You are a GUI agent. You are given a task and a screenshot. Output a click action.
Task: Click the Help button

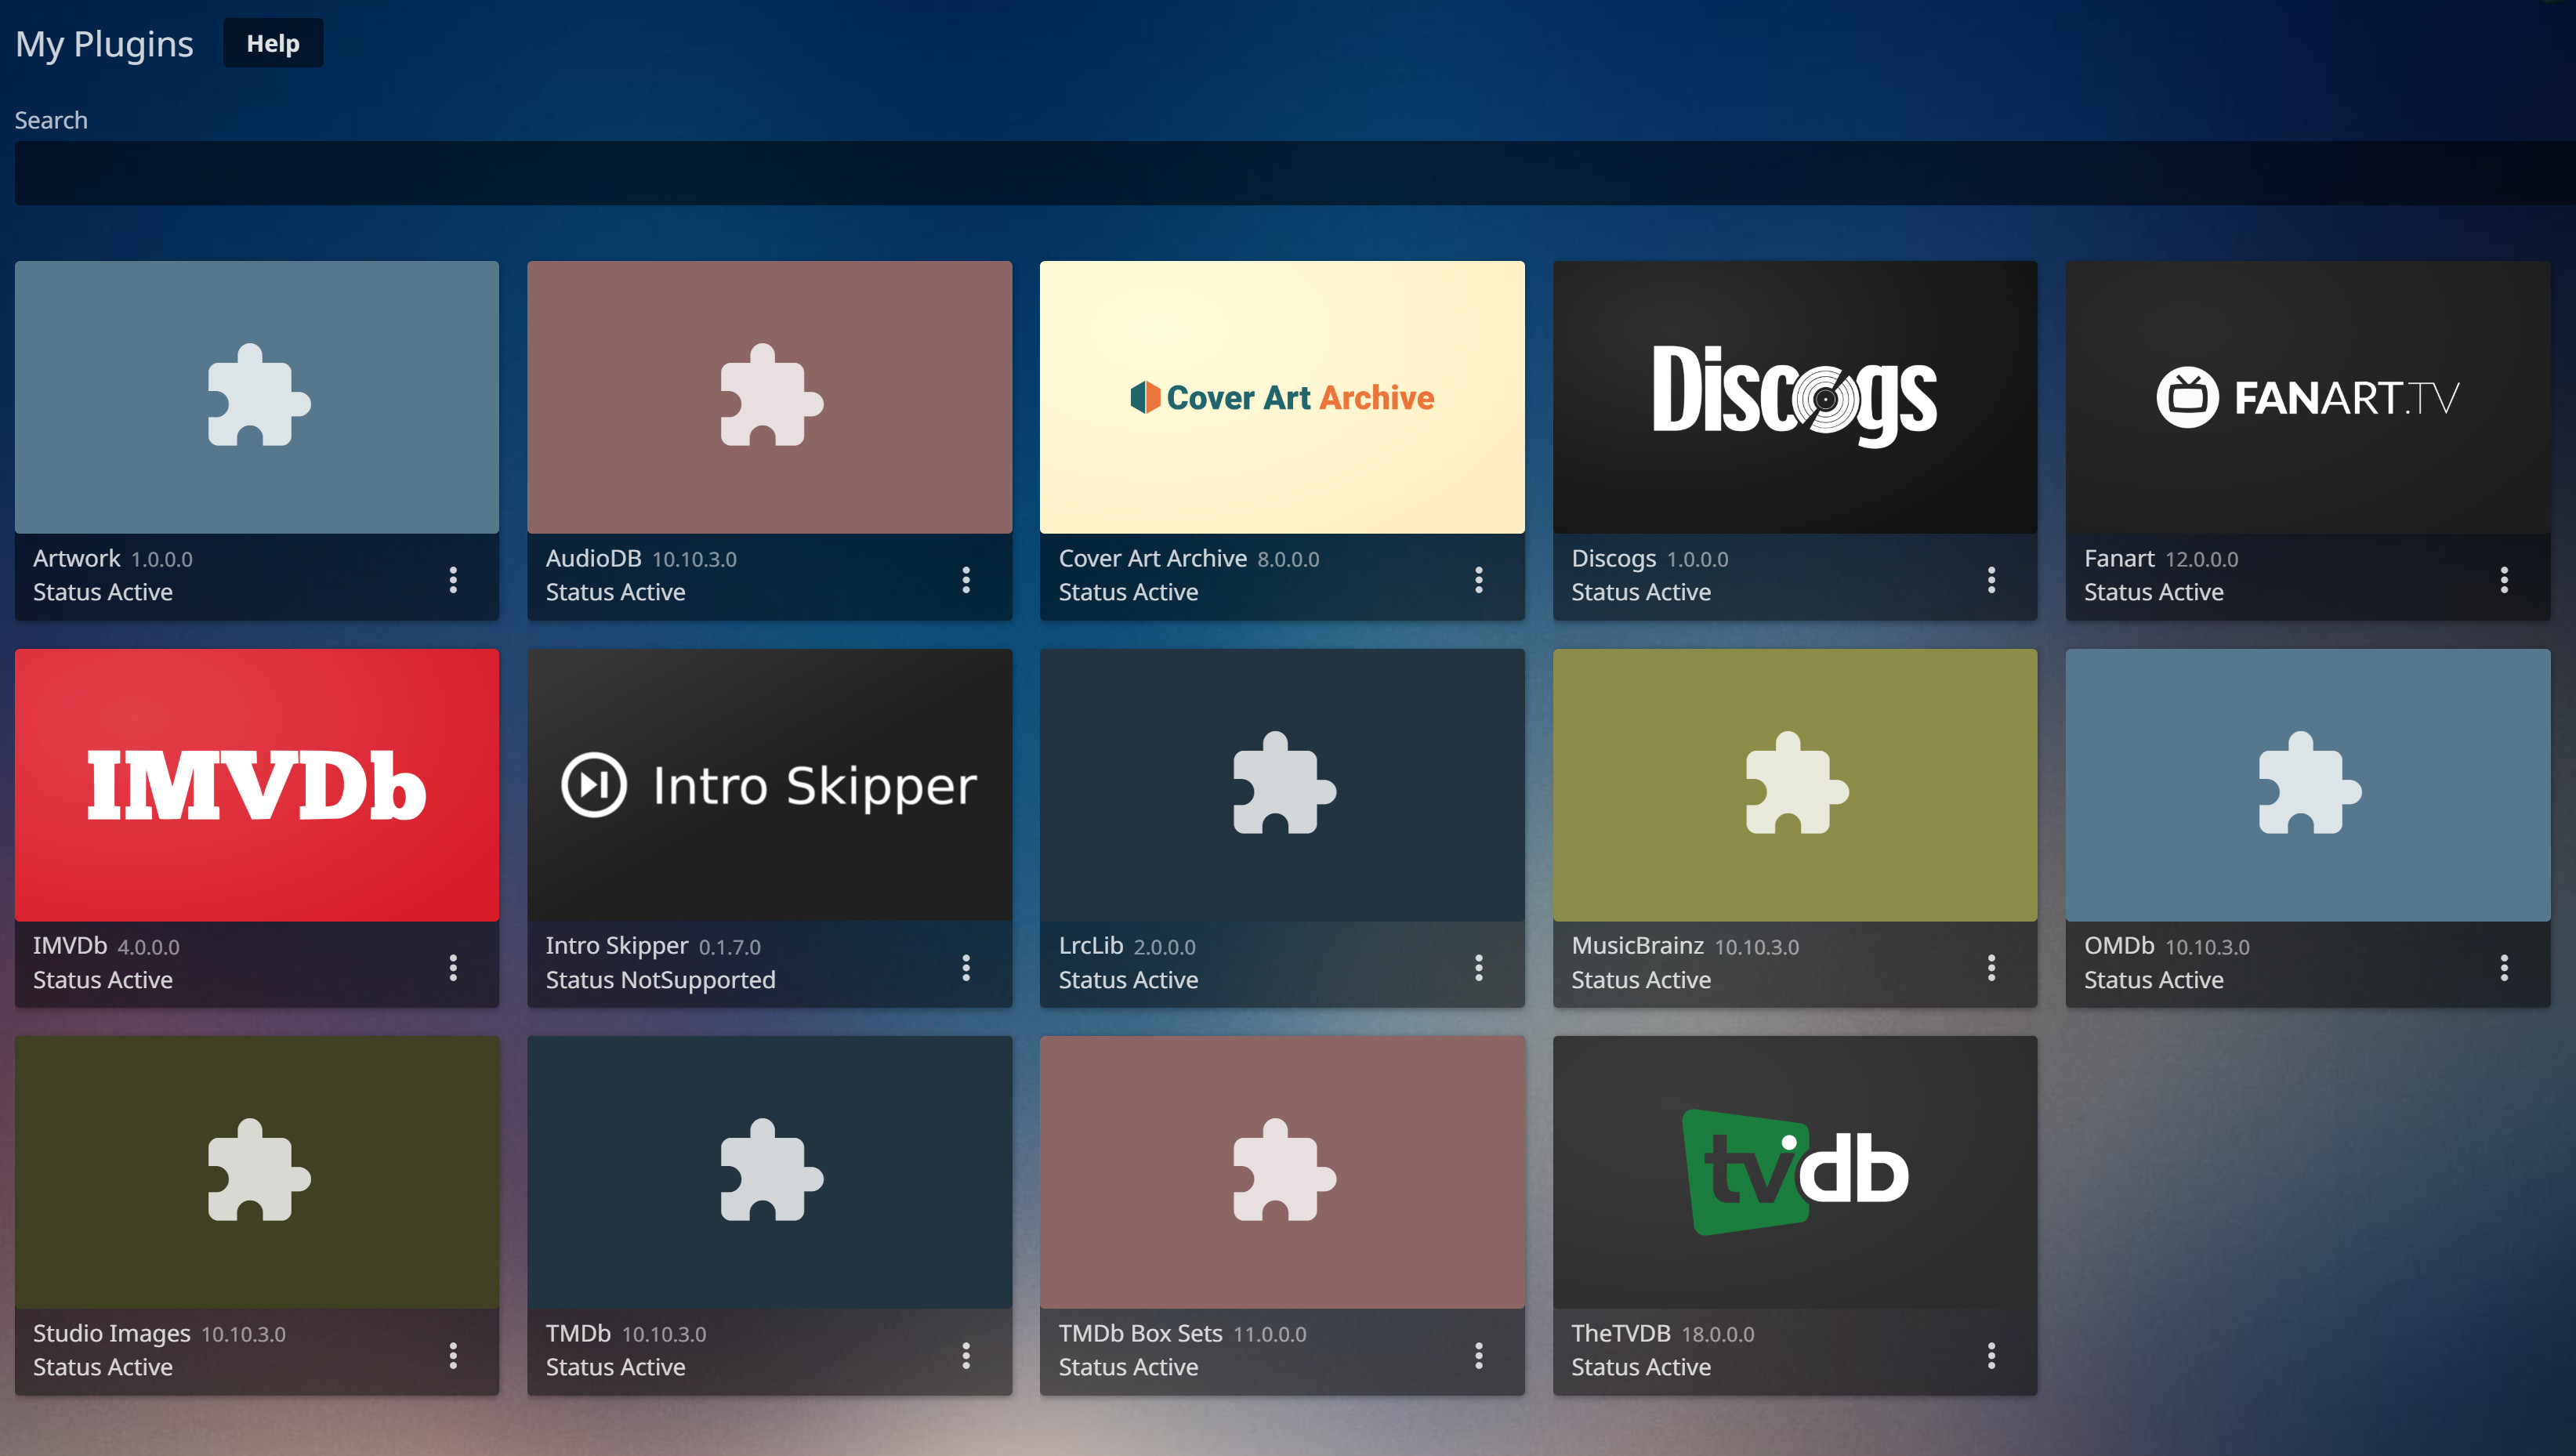[x=272, y=43]
